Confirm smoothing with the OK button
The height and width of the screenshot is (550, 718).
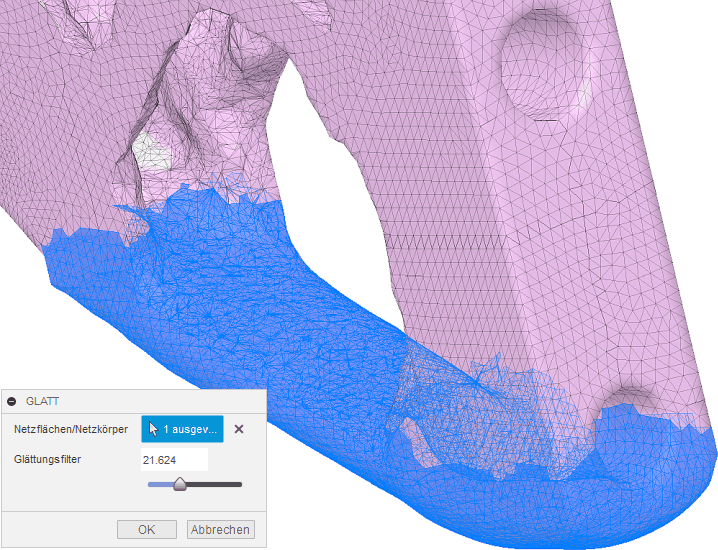(x=147, y=529)
